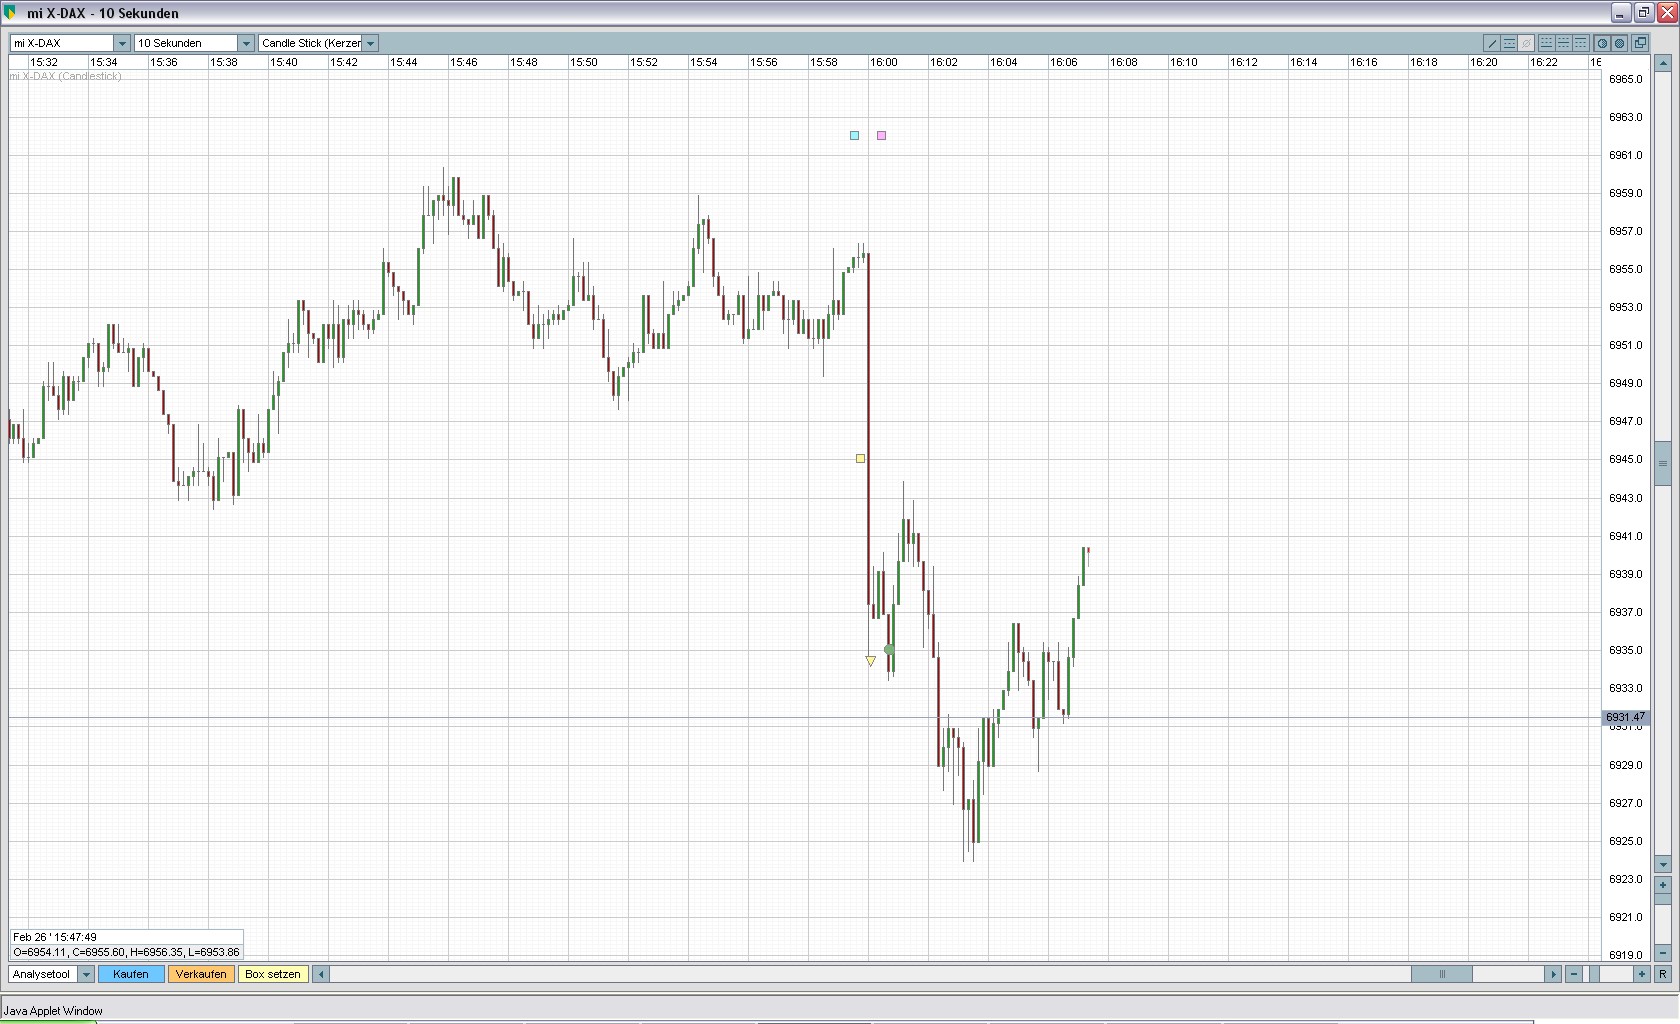The width and height of the screenshot is (1680, 1024).
Task: Click the 6931.47 current price label
Action: pyautogui.click(x=1625, y=717)
